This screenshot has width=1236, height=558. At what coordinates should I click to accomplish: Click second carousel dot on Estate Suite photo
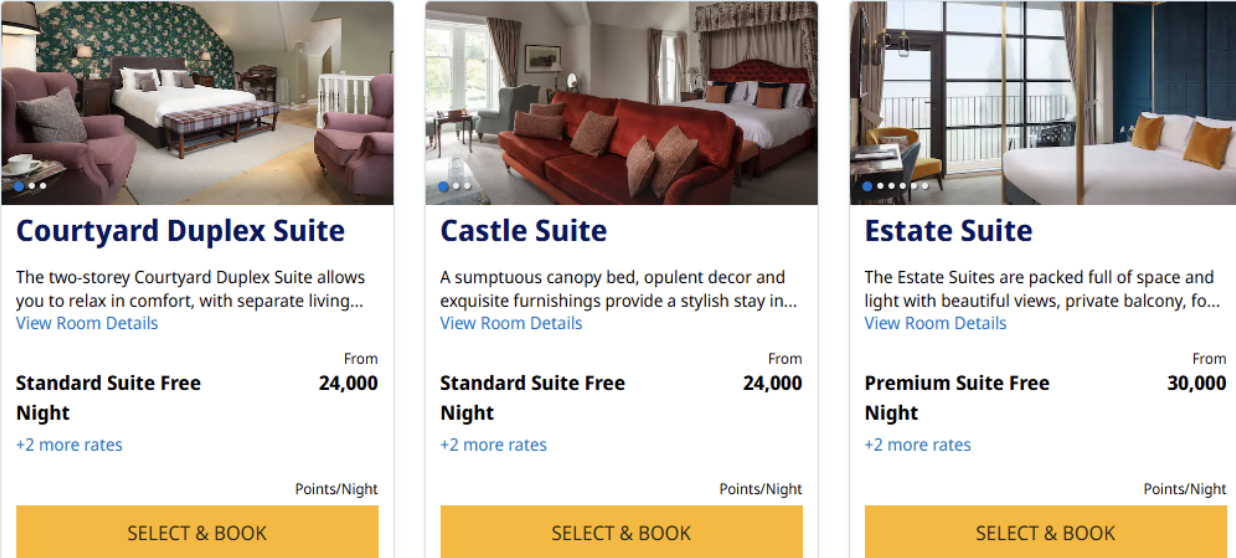(x=880, y=186)
